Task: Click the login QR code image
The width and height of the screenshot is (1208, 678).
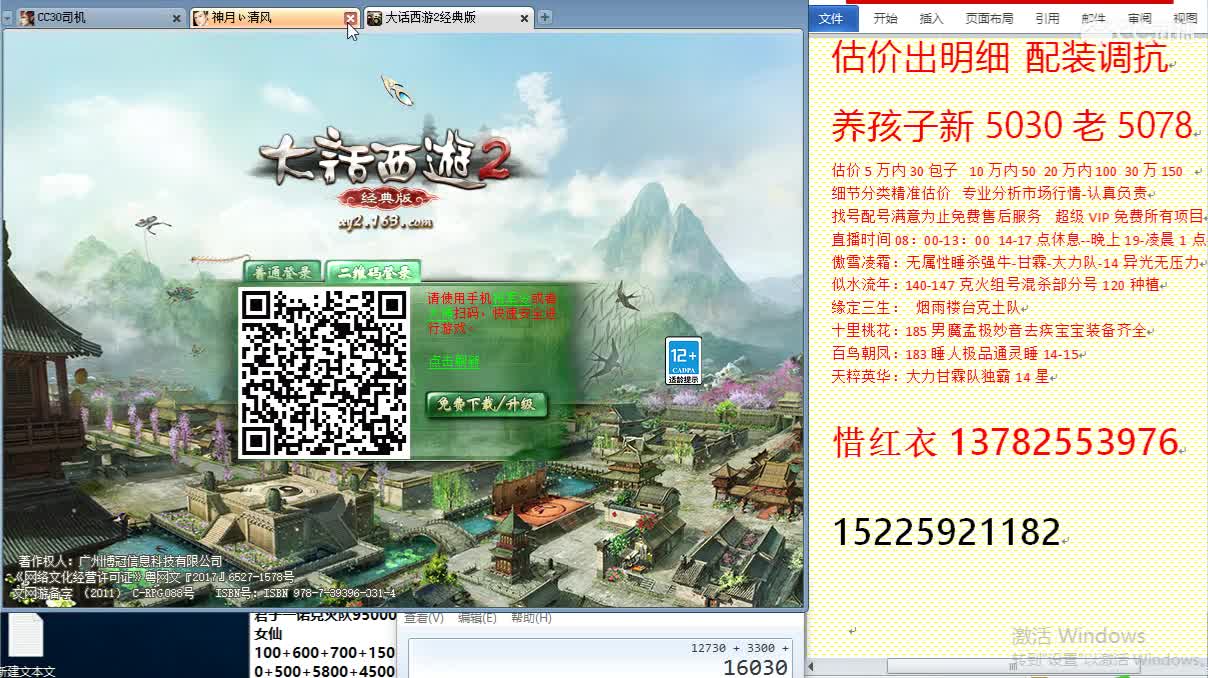Action: 324,373
